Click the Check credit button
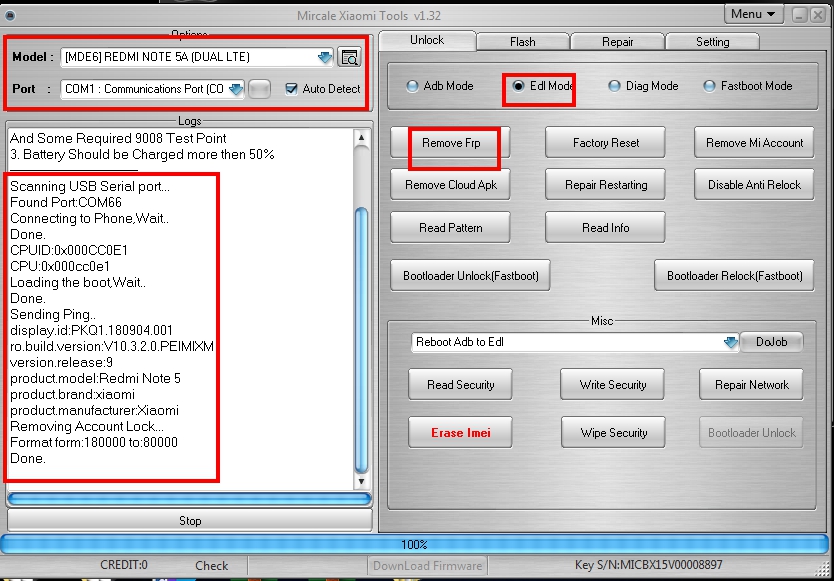 (211, 565)
